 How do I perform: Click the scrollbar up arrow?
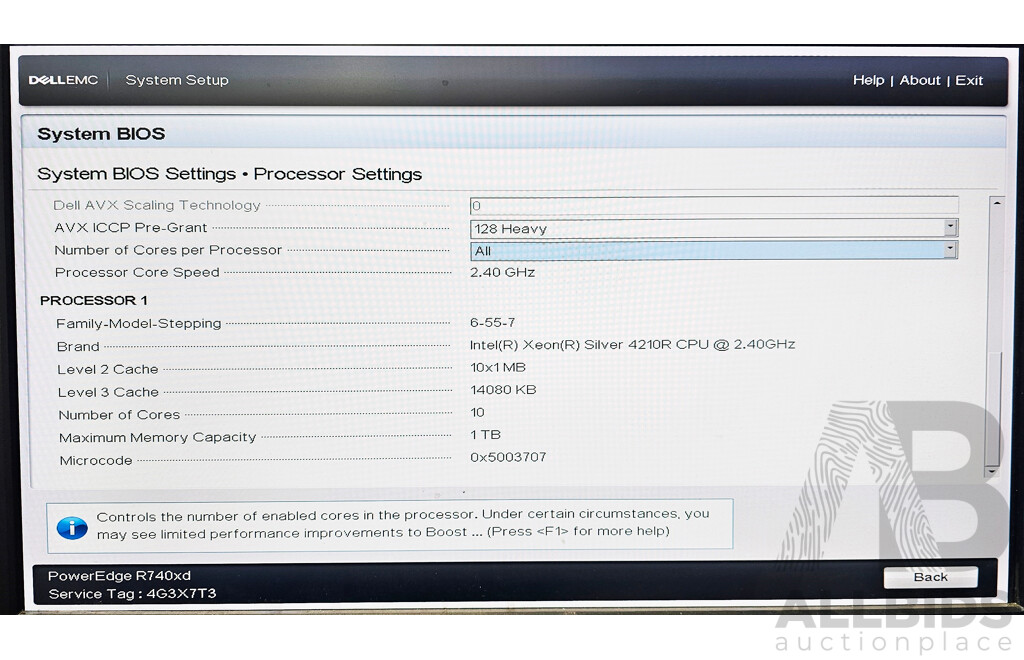(x=997, y=203)
